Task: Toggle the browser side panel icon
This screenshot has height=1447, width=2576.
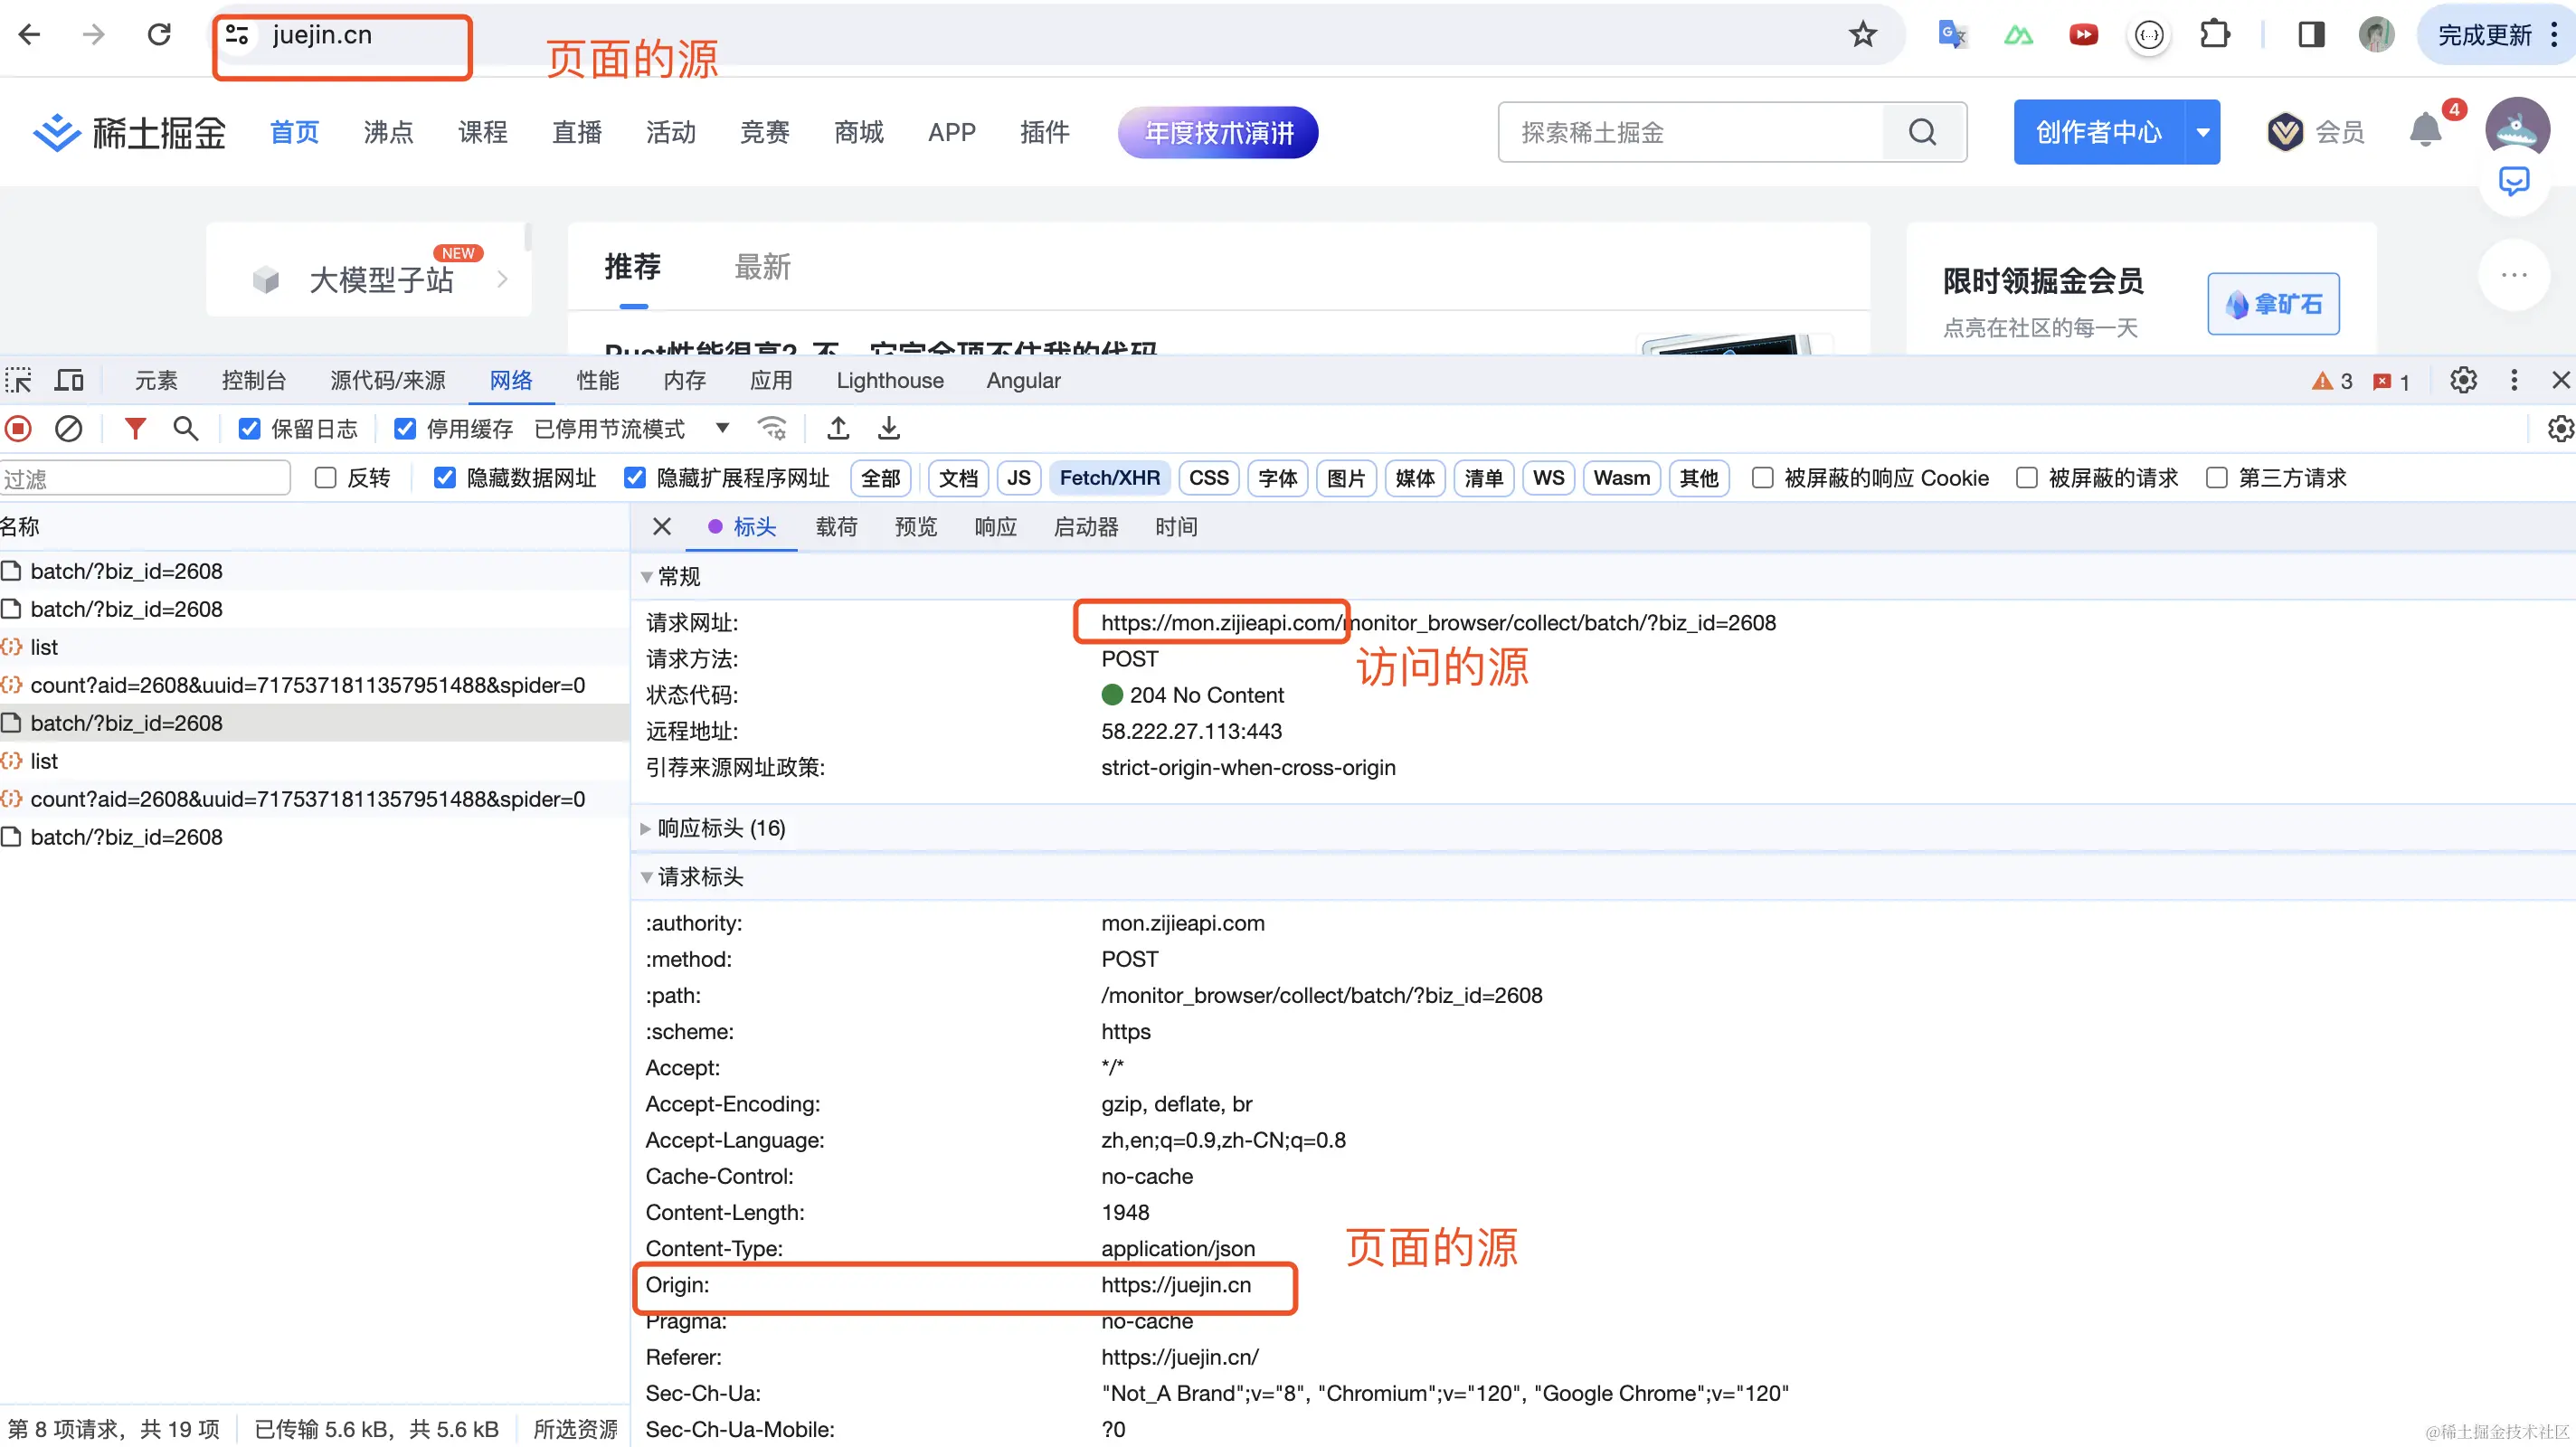Action: point(2311,35)
